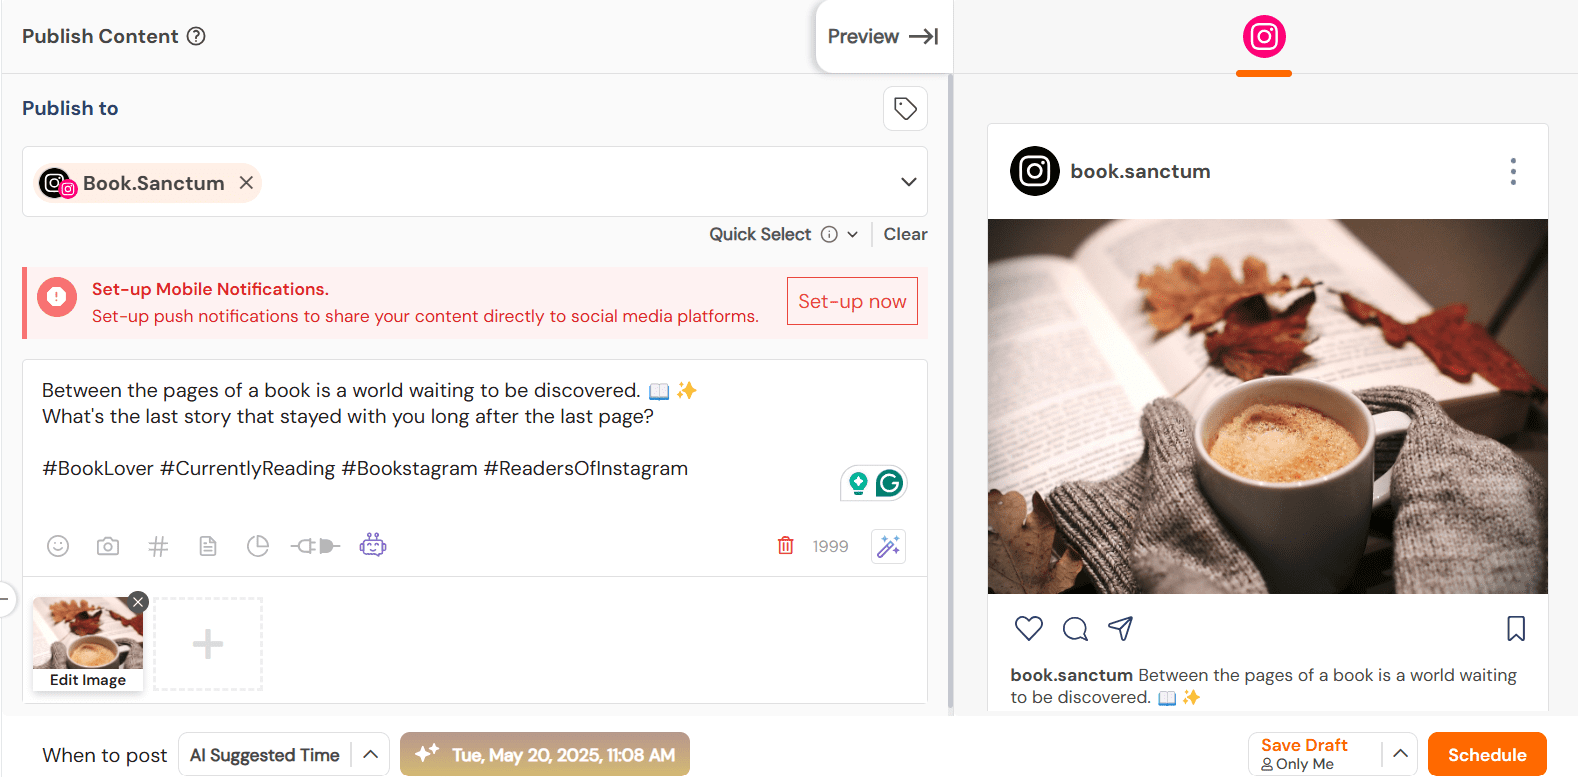Viewport: 1578px width, 777px height.
Task: Open the AI robot assistant icon
Action: click(x=373, y=545)
